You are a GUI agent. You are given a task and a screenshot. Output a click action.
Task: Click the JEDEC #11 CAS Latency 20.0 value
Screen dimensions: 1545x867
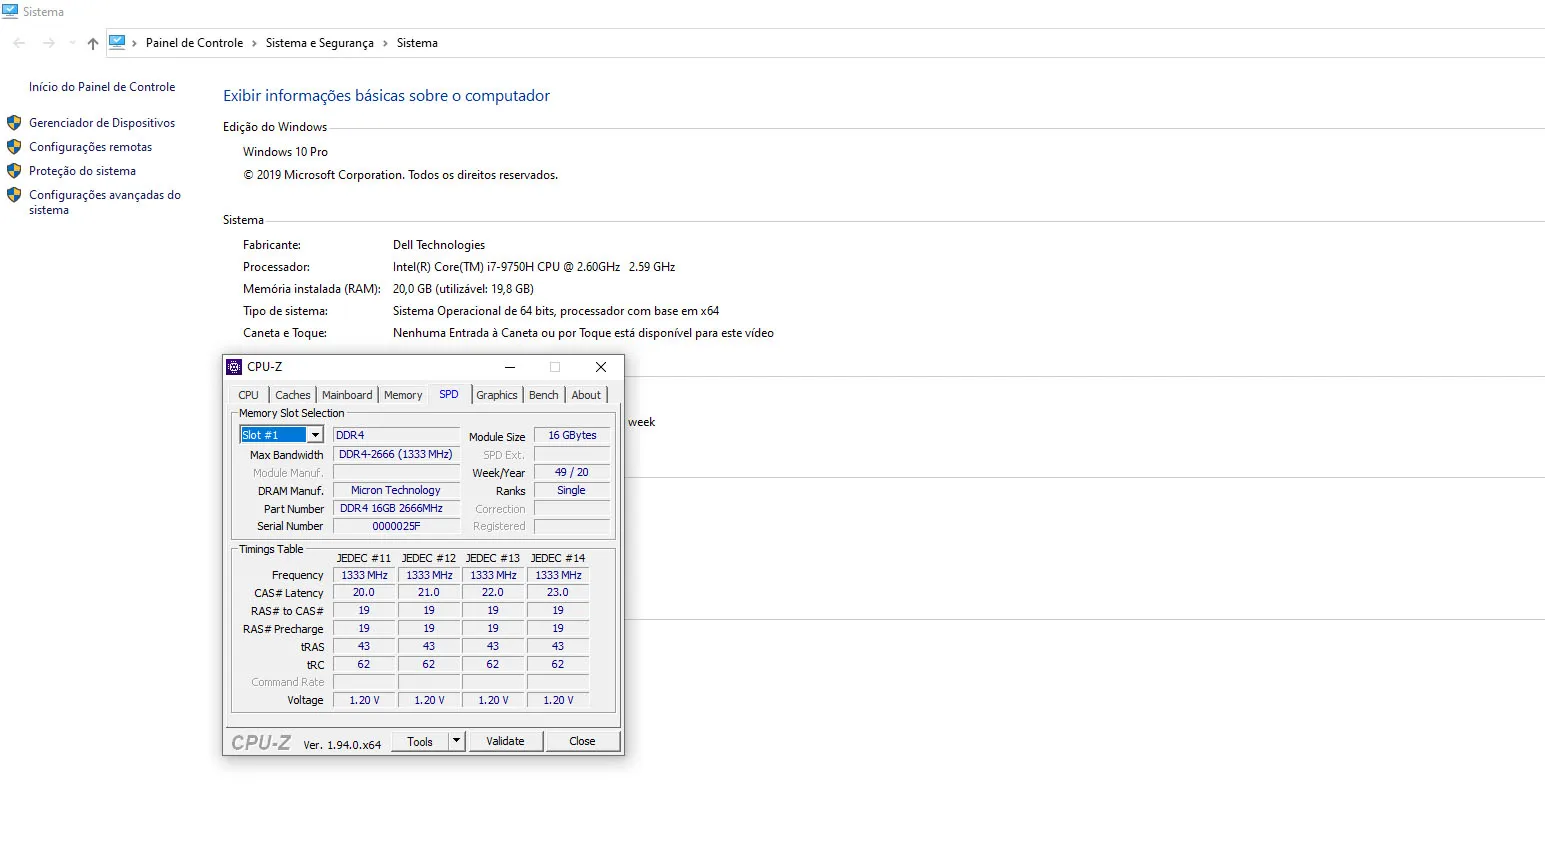[x=364, y=592]
